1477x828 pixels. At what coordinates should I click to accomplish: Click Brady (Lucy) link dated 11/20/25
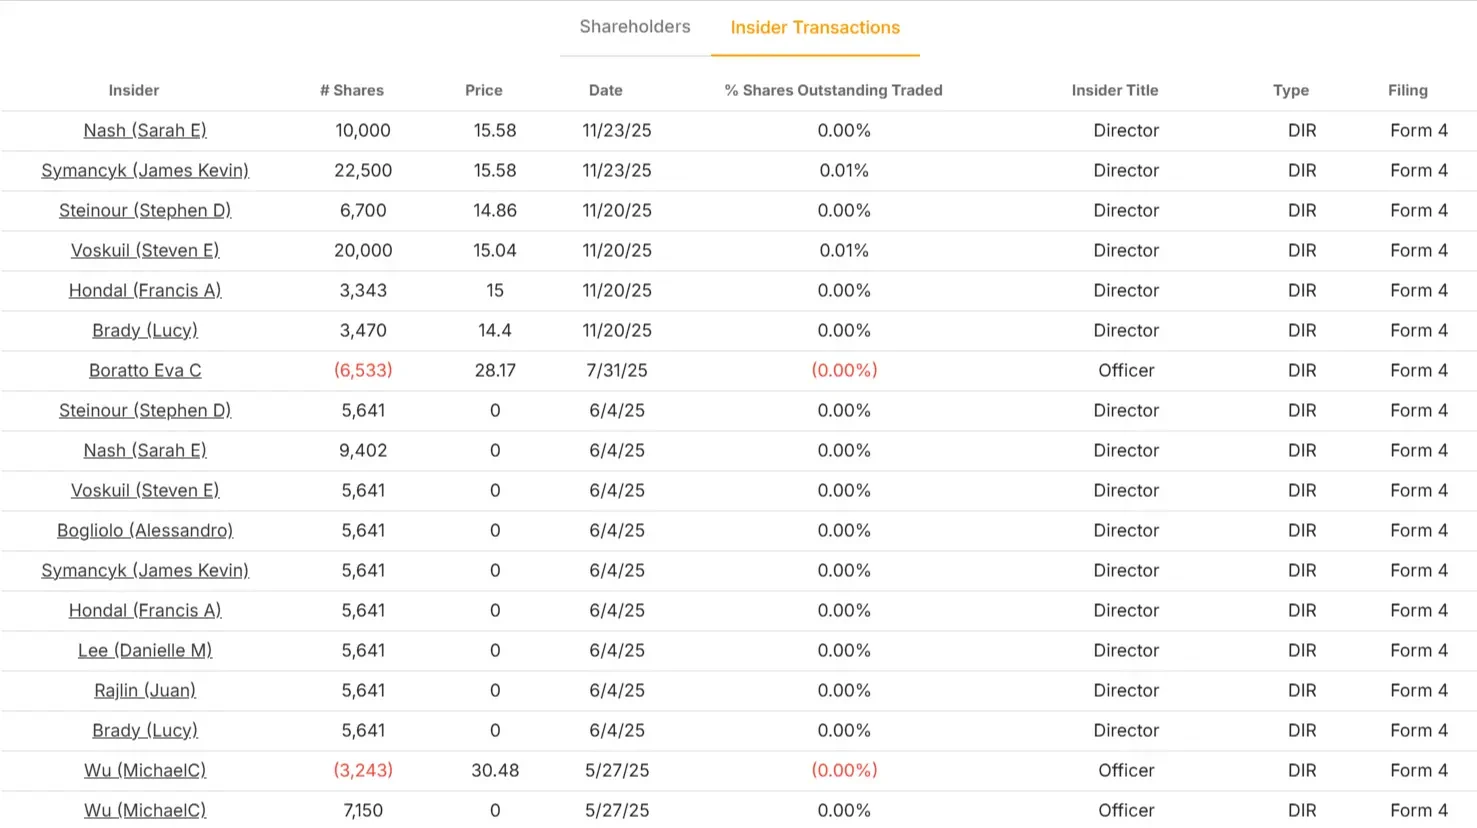[145, 330]
